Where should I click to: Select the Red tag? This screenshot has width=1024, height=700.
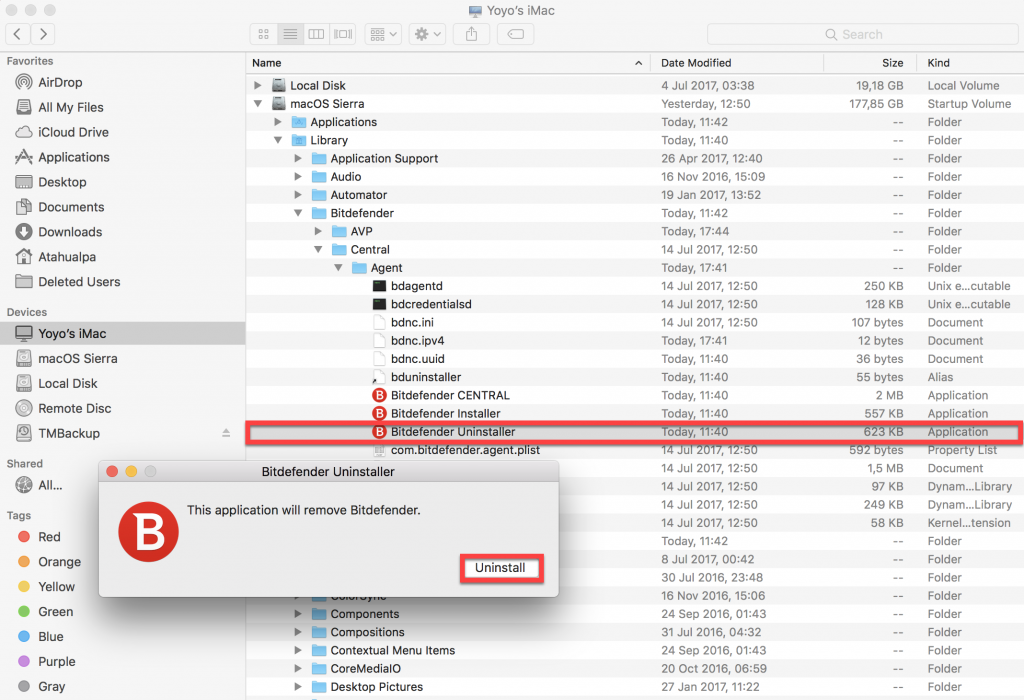(x=48, y=537)
